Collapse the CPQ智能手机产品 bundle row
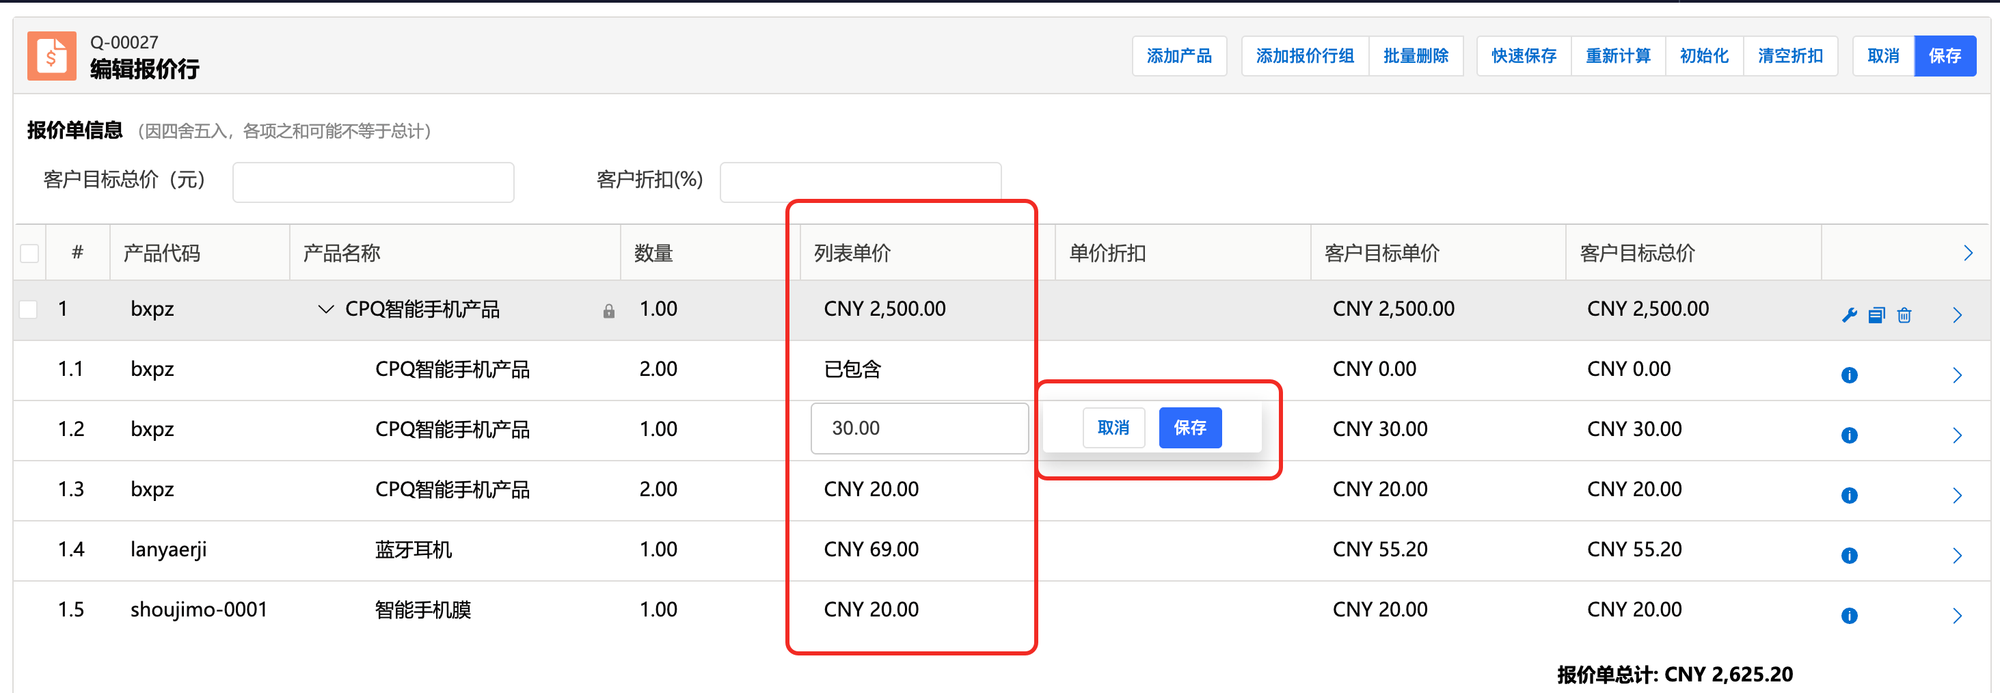This screenshot has width=2000, height=693. [325, 309]
